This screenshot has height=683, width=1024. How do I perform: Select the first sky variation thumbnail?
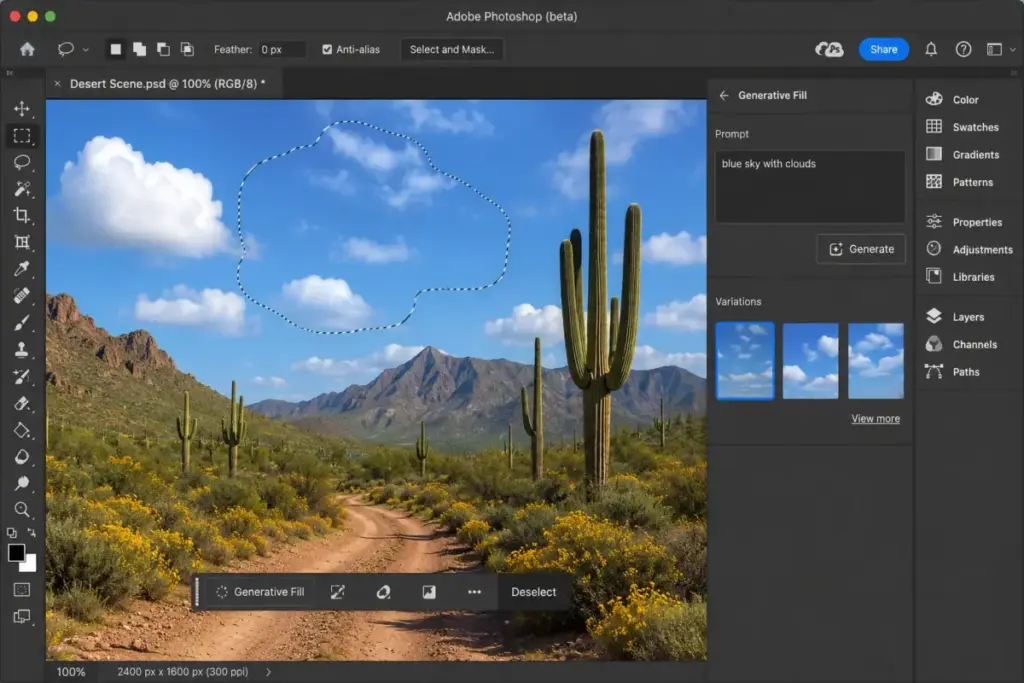tap(745, 360)
